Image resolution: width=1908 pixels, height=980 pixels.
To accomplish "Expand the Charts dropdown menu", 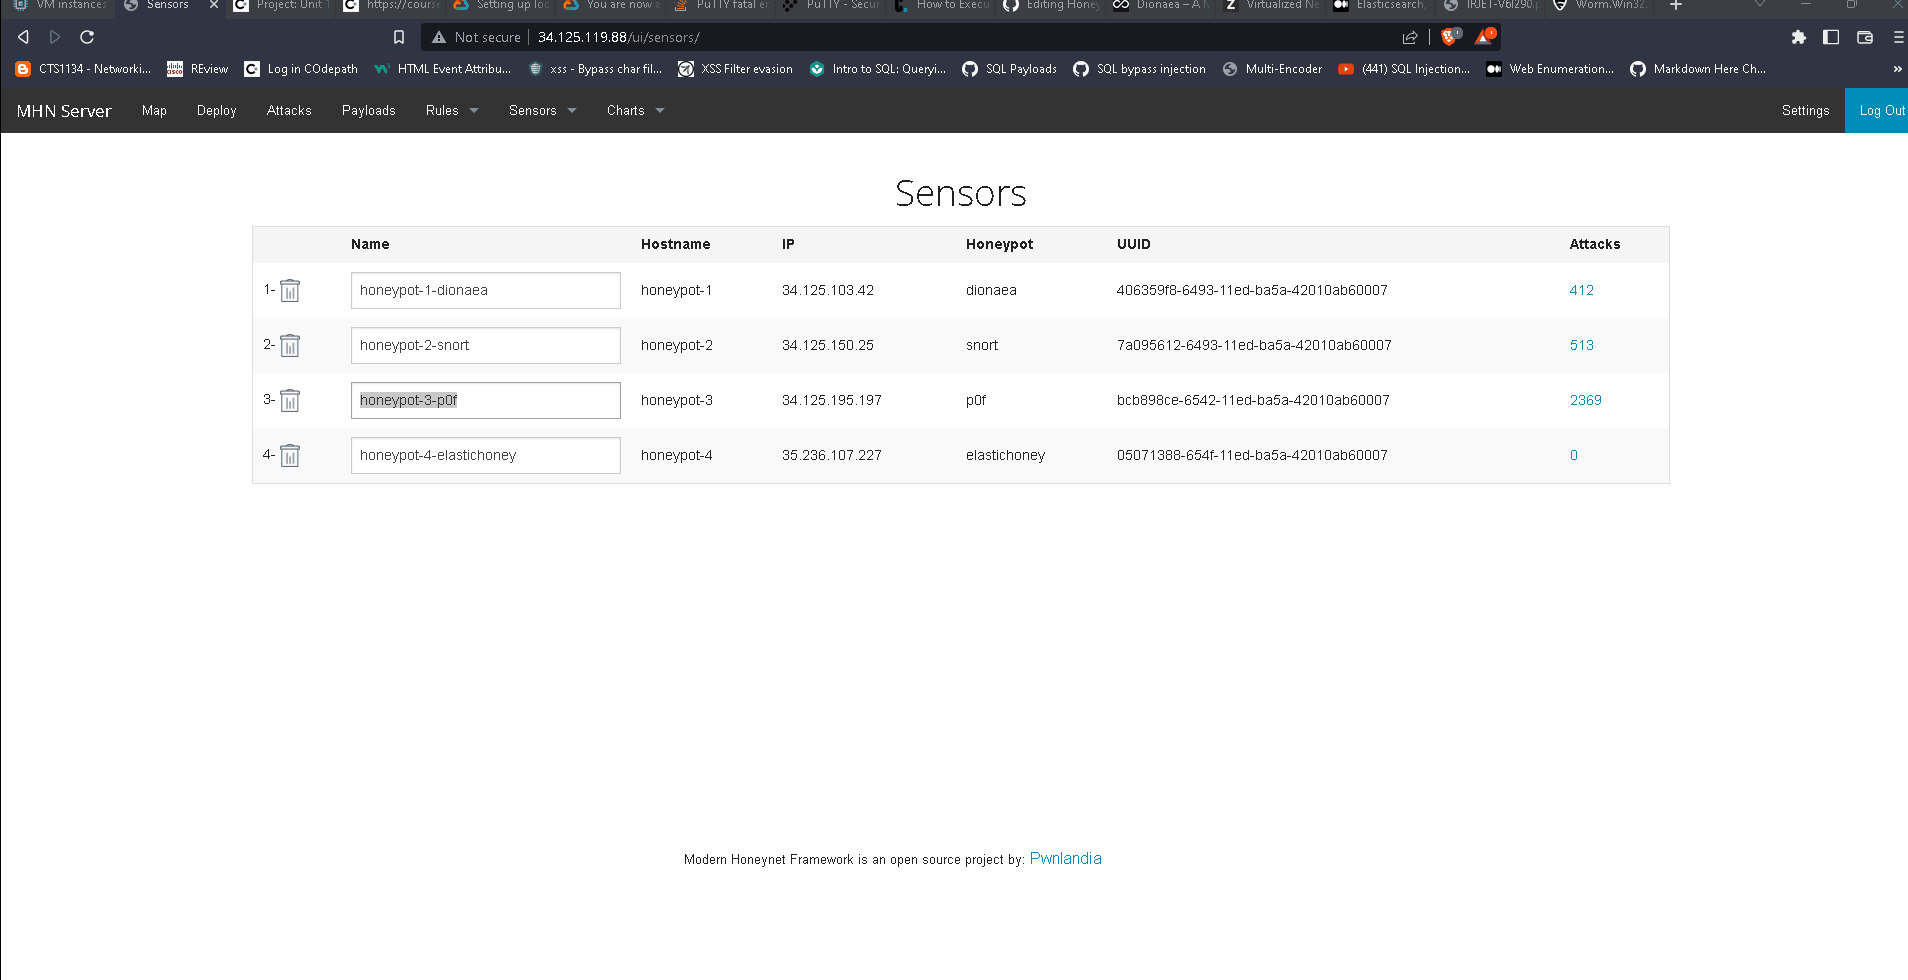I will pos(635,110).
